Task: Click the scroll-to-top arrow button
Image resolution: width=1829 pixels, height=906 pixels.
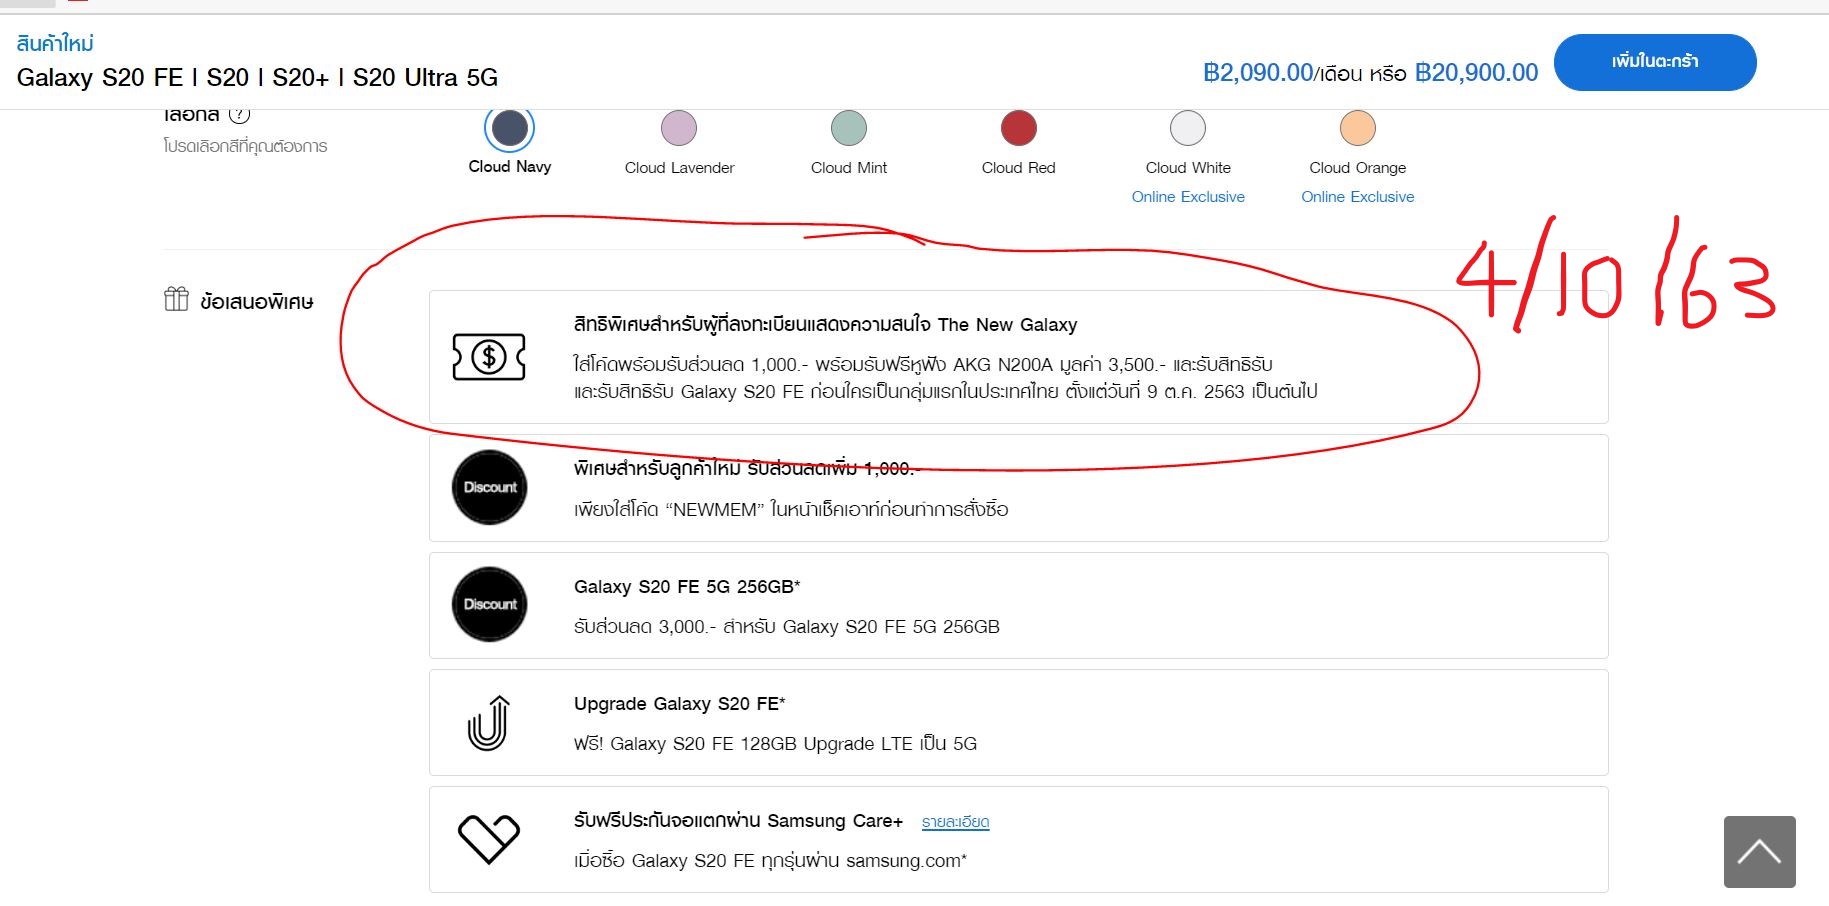Action: click(x=1760, y=852)
